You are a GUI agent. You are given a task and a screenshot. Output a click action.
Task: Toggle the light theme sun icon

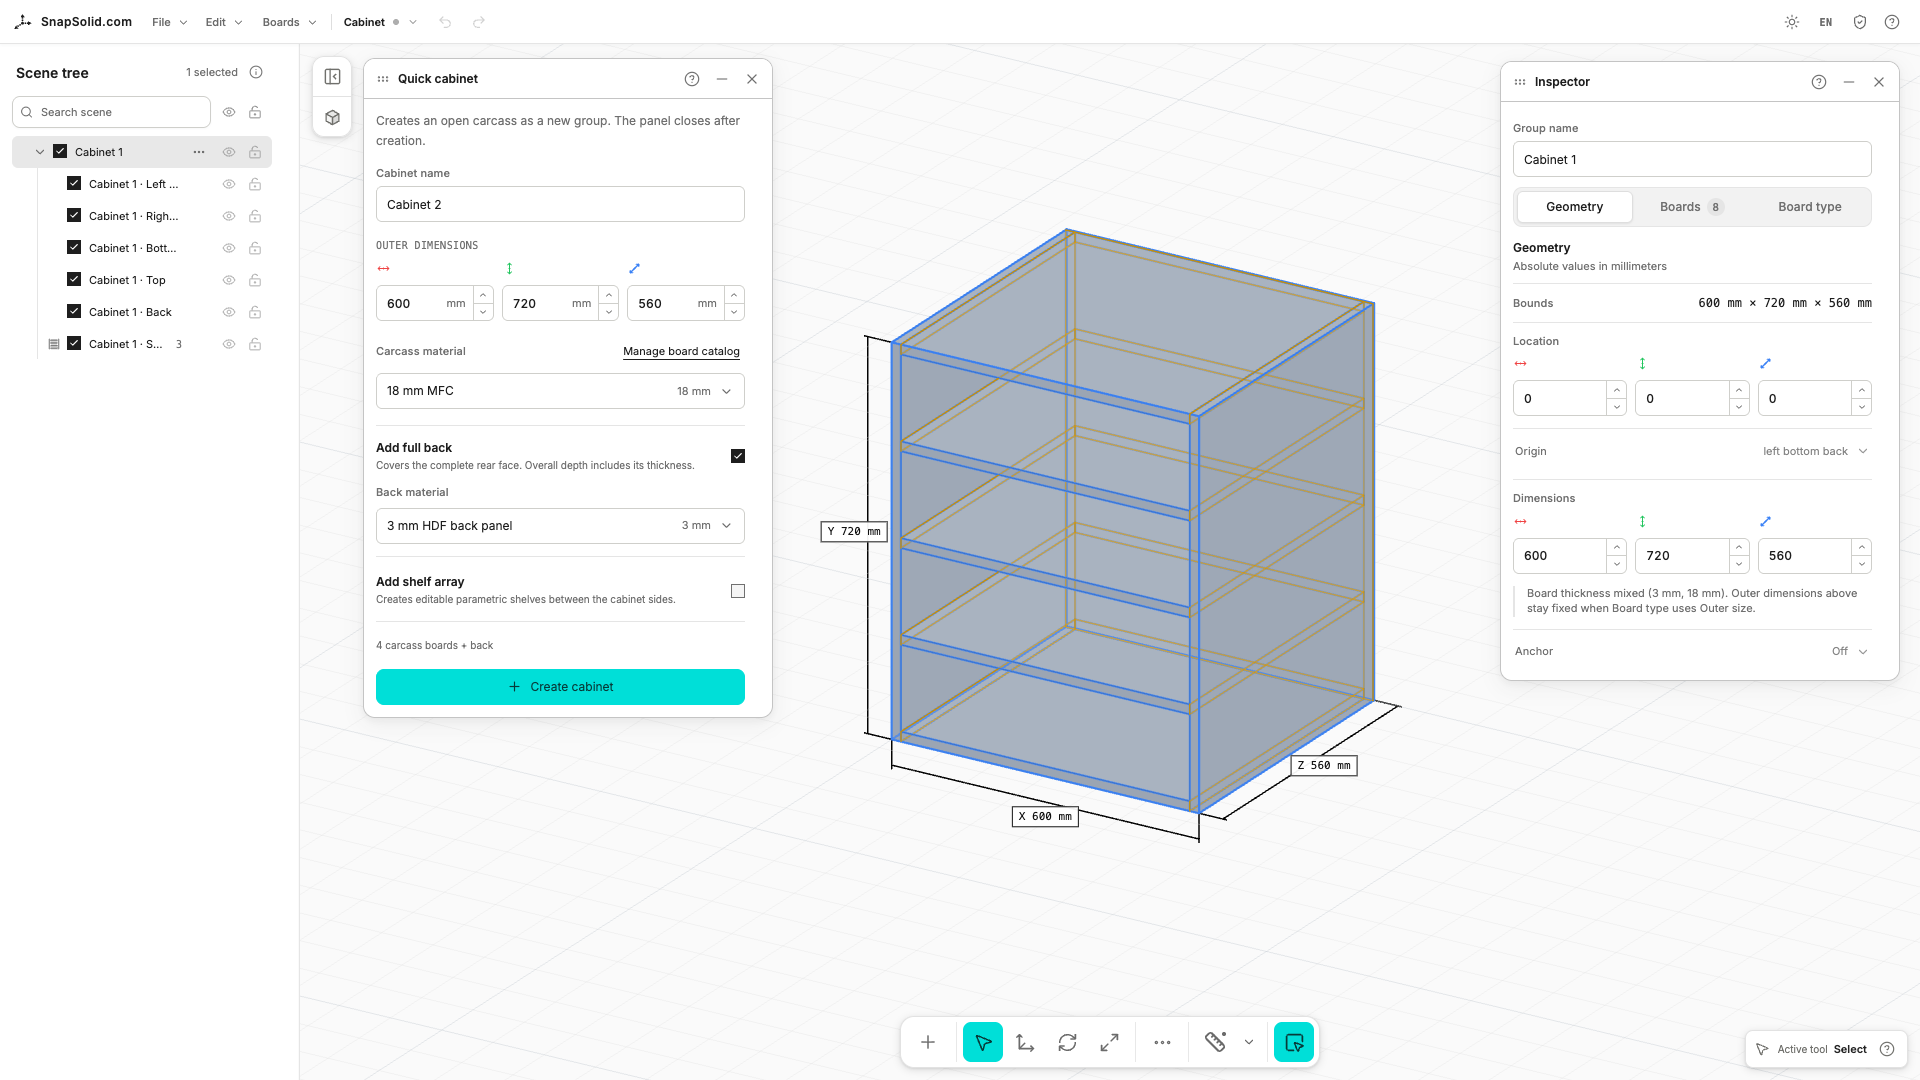click(1792, 22)
